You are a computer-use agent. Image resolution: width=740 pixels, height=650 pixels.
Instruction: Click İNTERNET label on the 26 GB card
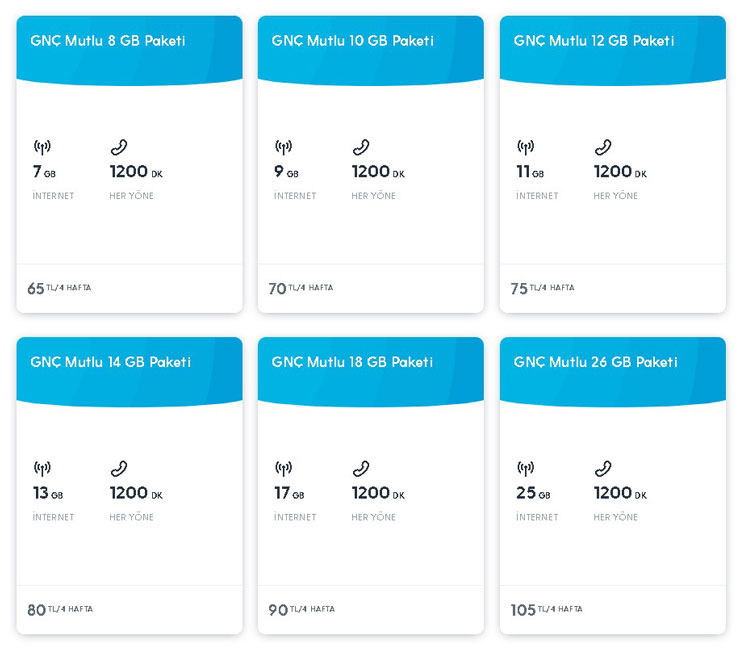pos(538,517)
